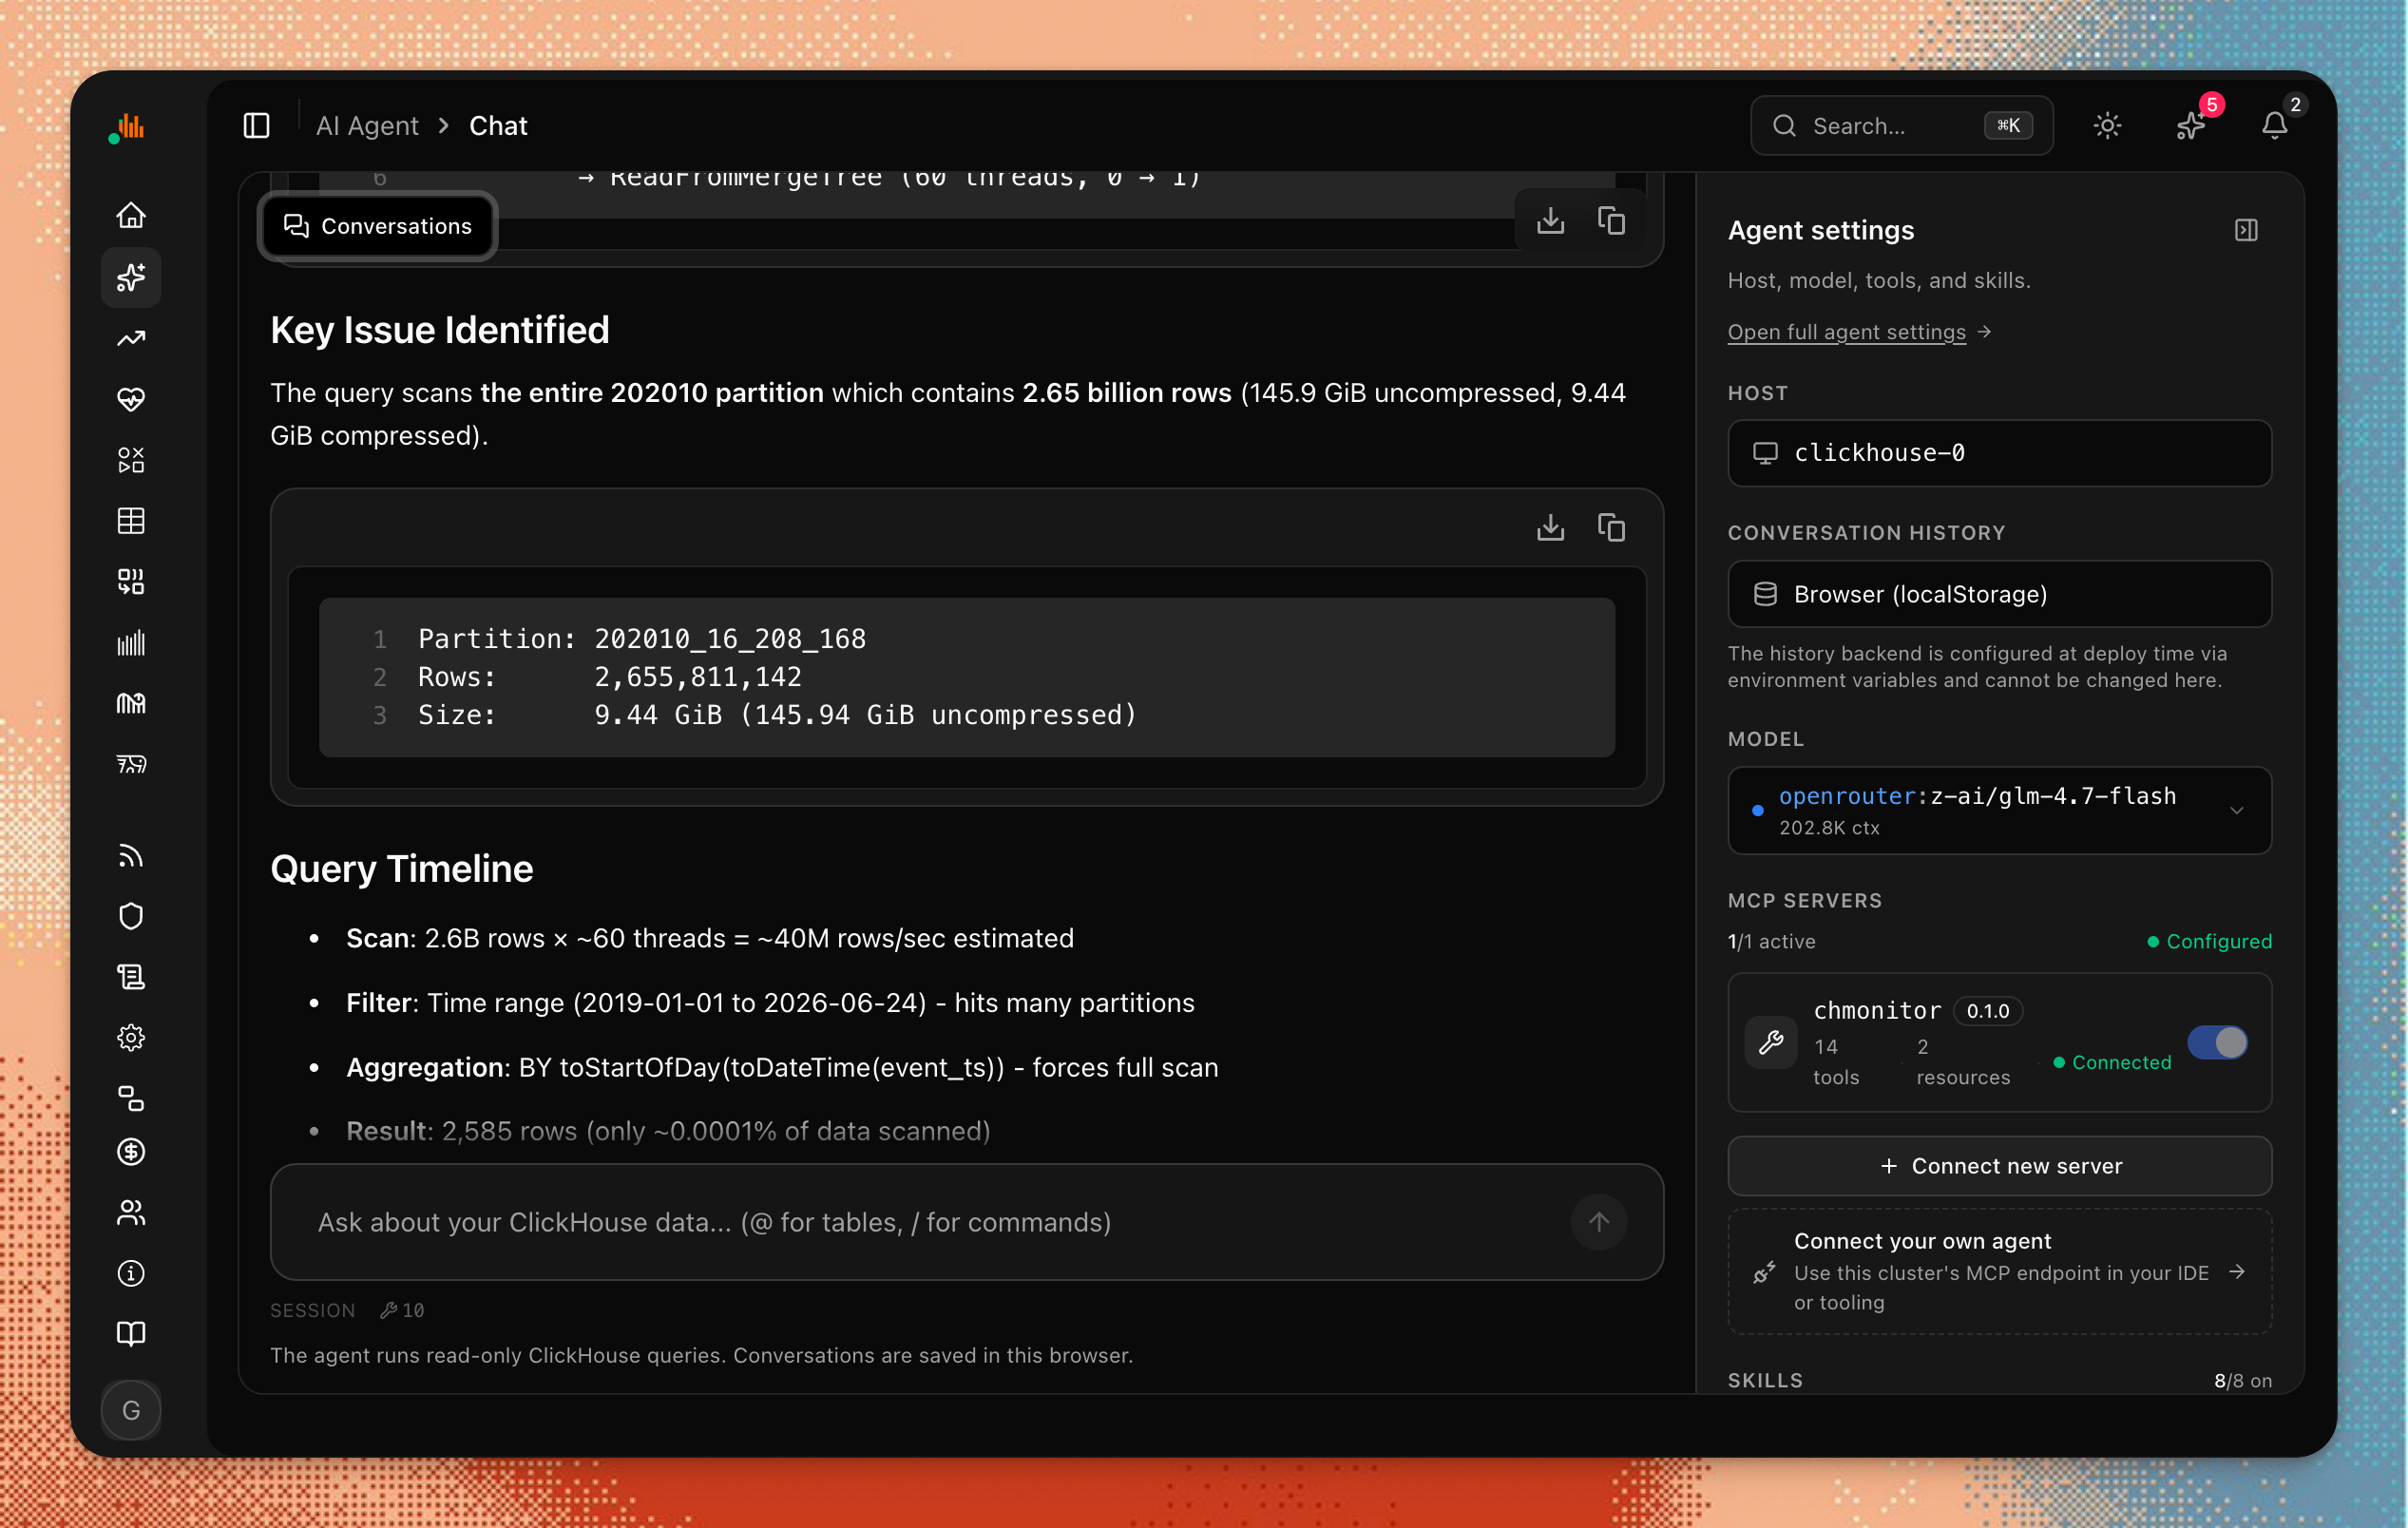Click the arches icon in sidebar
The height and width of the screenshot is (1528, 2408).
coord(131,704)
